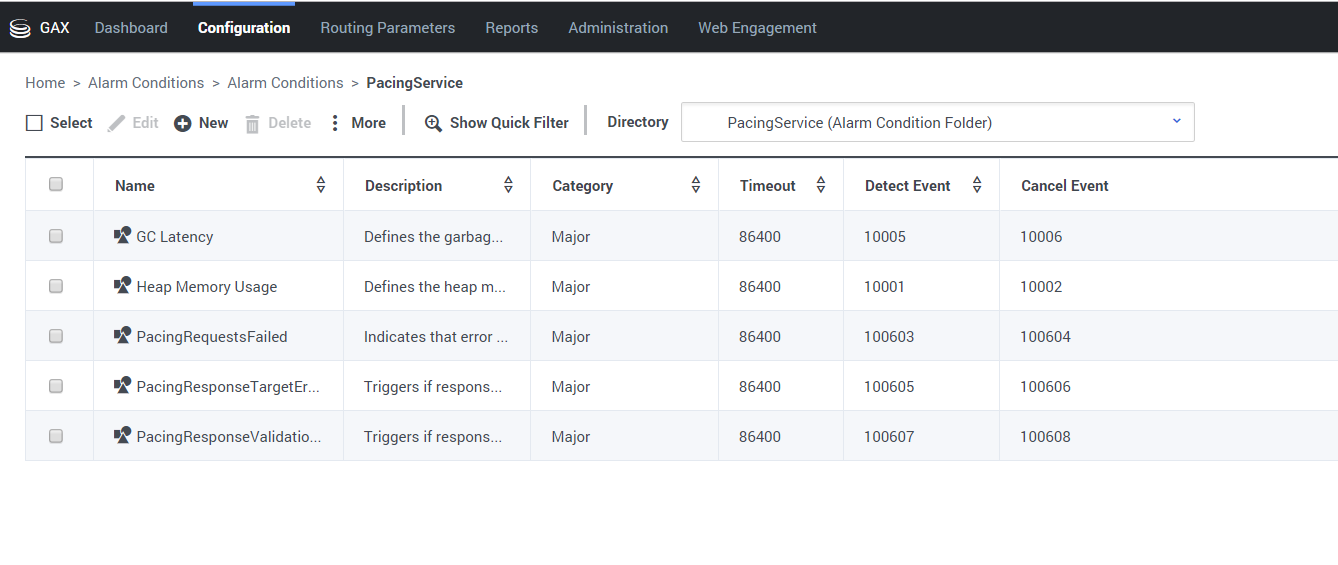Open the PacingResponseValidation alarm condition
The height and width of the screenshot is (565, 1338).
point(229,436)
